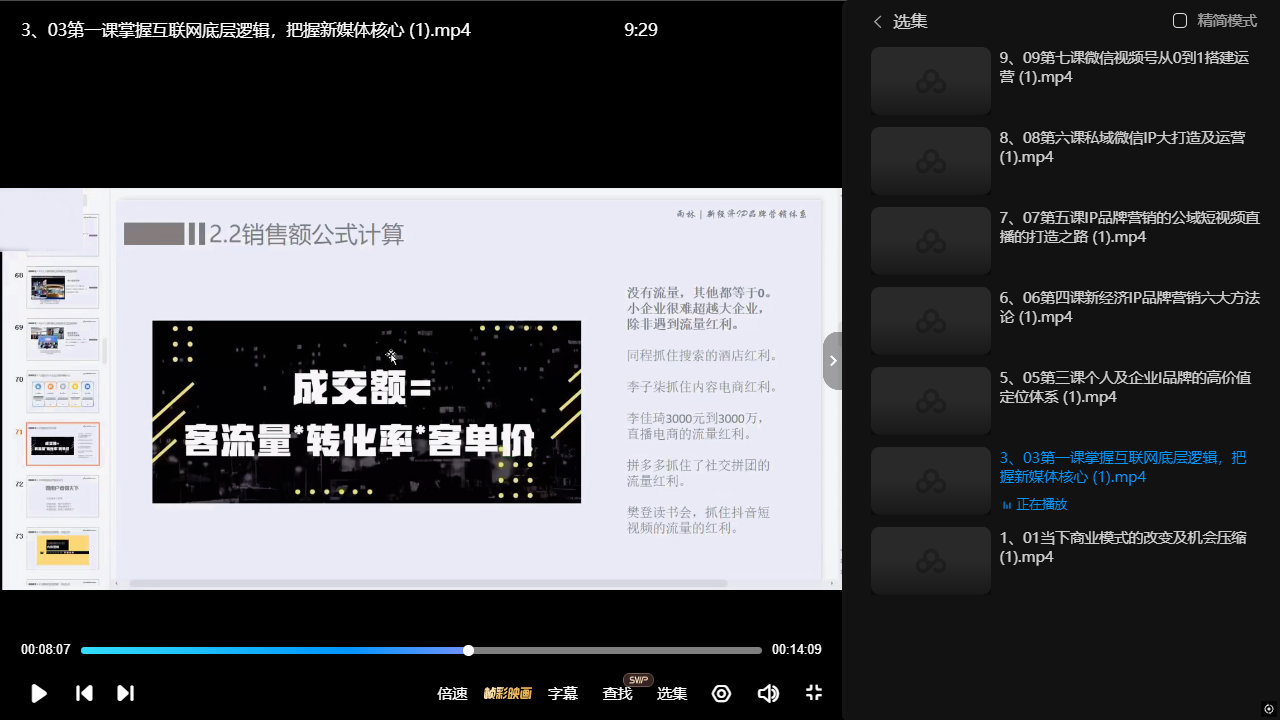Skip to the next video
The width and height of the screenshot is (1280, 720).
click(x=125, y=693)
